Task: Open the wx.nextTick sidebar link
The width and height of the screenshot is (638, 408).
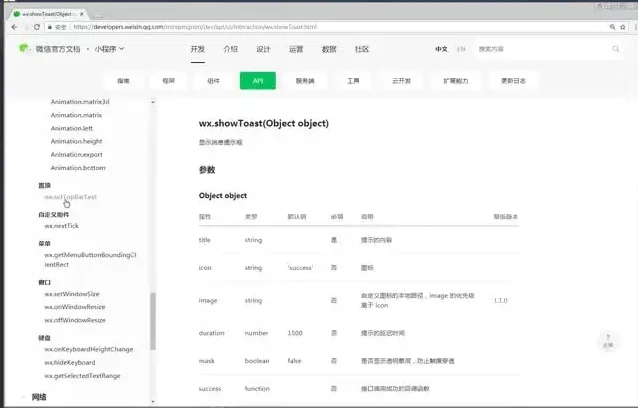Action: click(60, 226)
